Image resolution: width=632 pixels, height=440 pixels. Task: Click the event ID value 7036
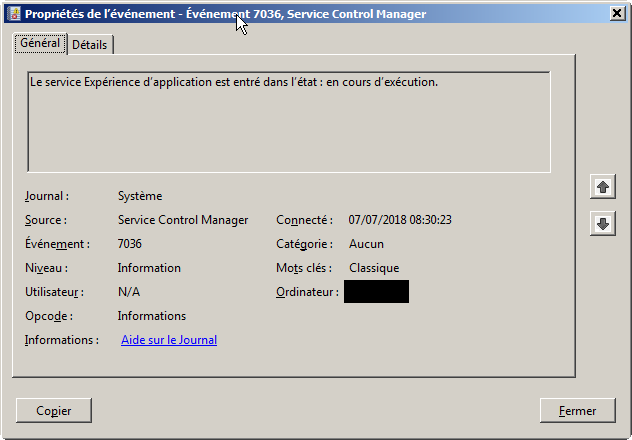(130, 244)
